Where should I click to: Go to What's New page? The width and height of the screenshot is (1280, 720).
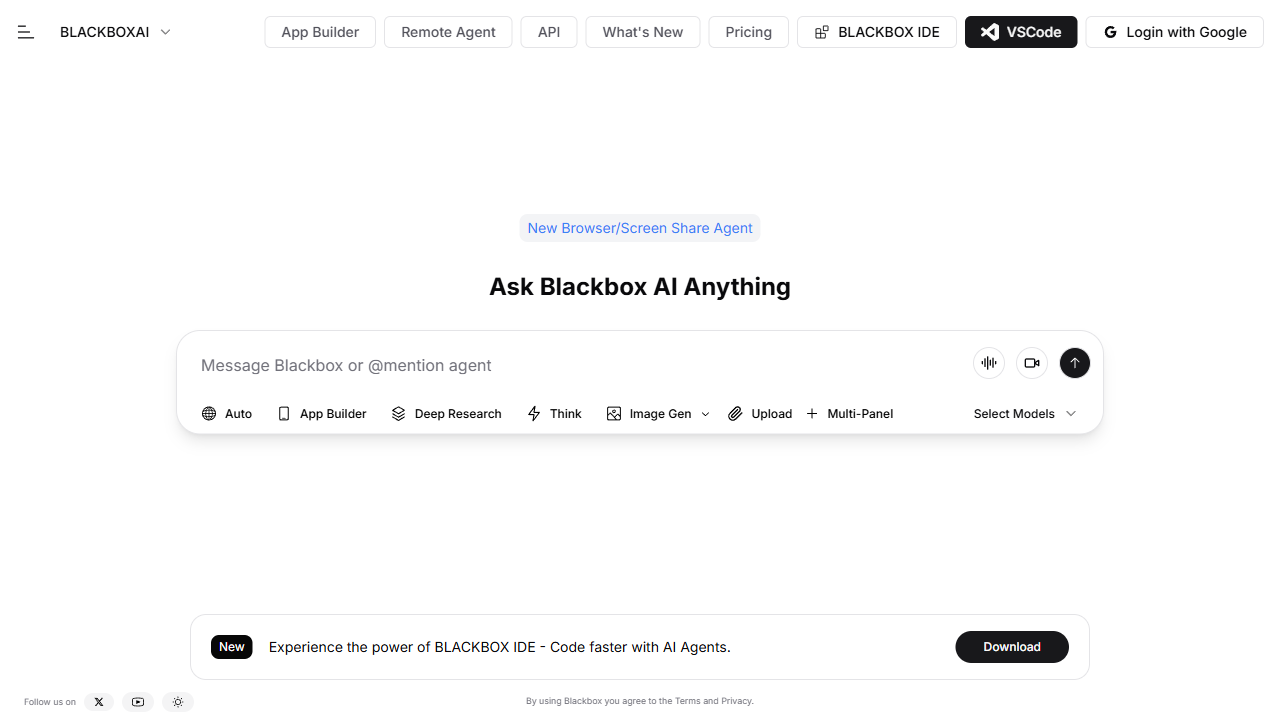pyautogui.click(x=643, y=32)
